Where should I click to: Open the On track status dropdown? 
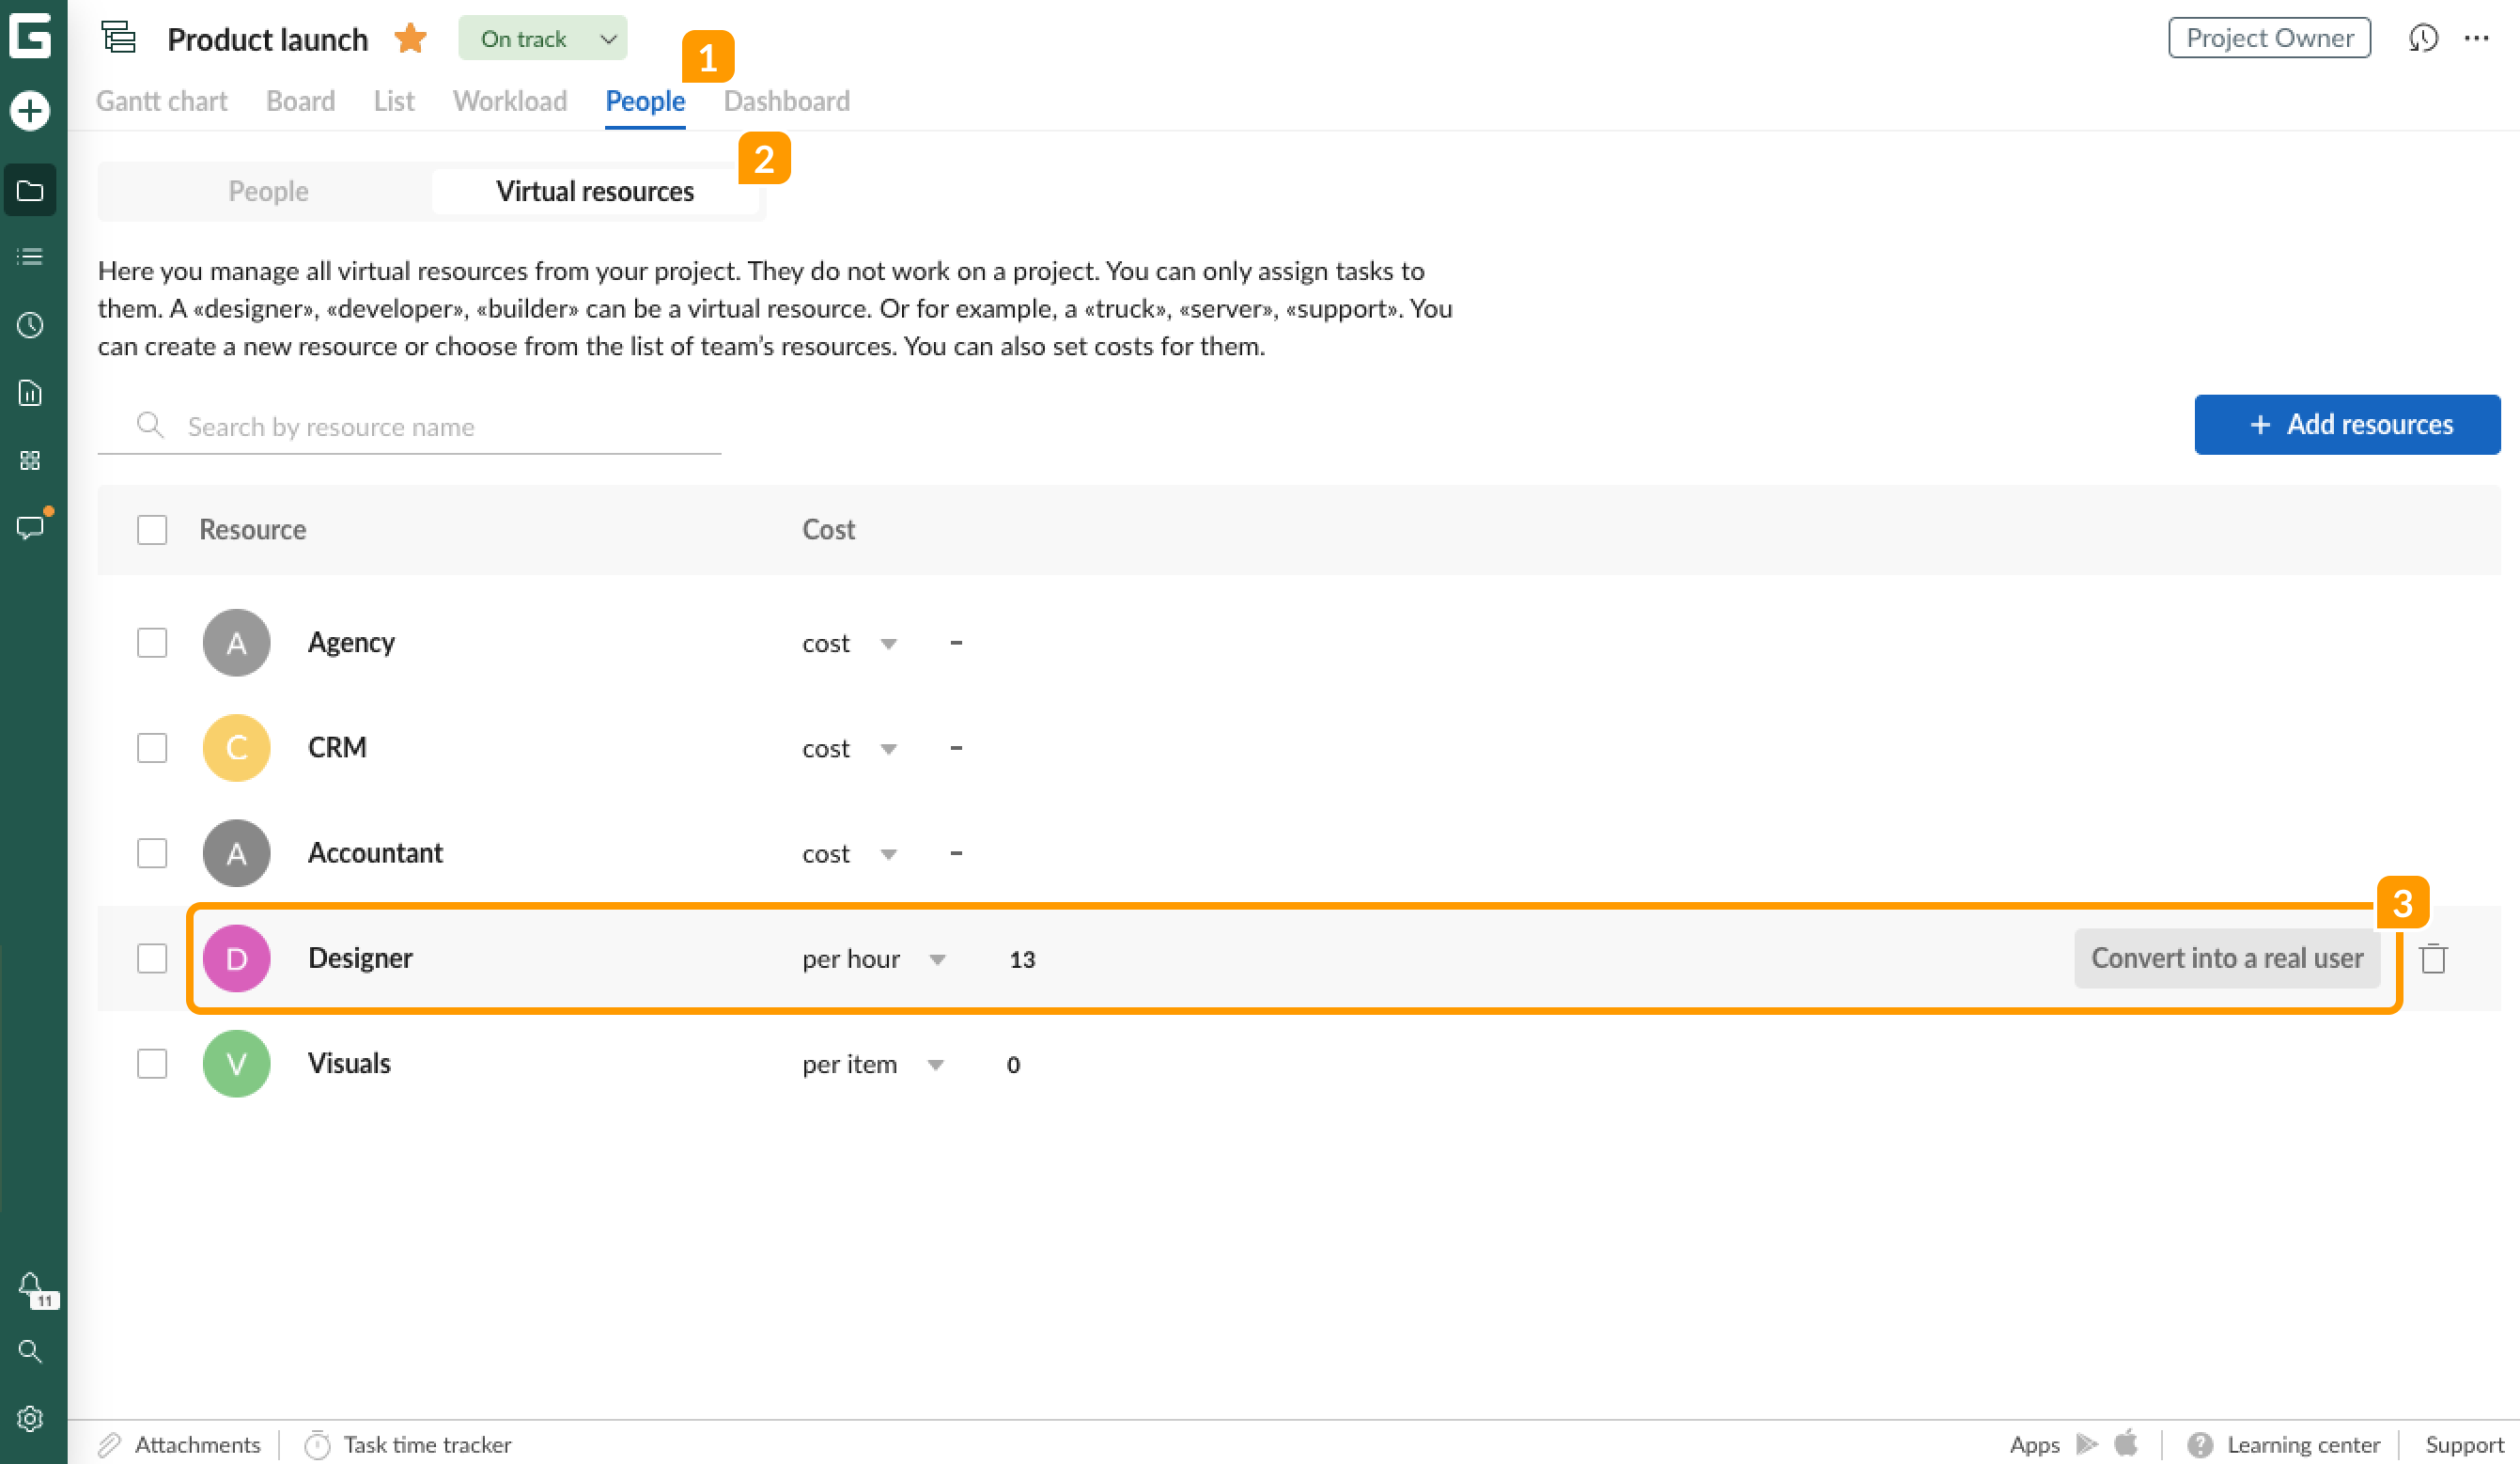[542, 38]
